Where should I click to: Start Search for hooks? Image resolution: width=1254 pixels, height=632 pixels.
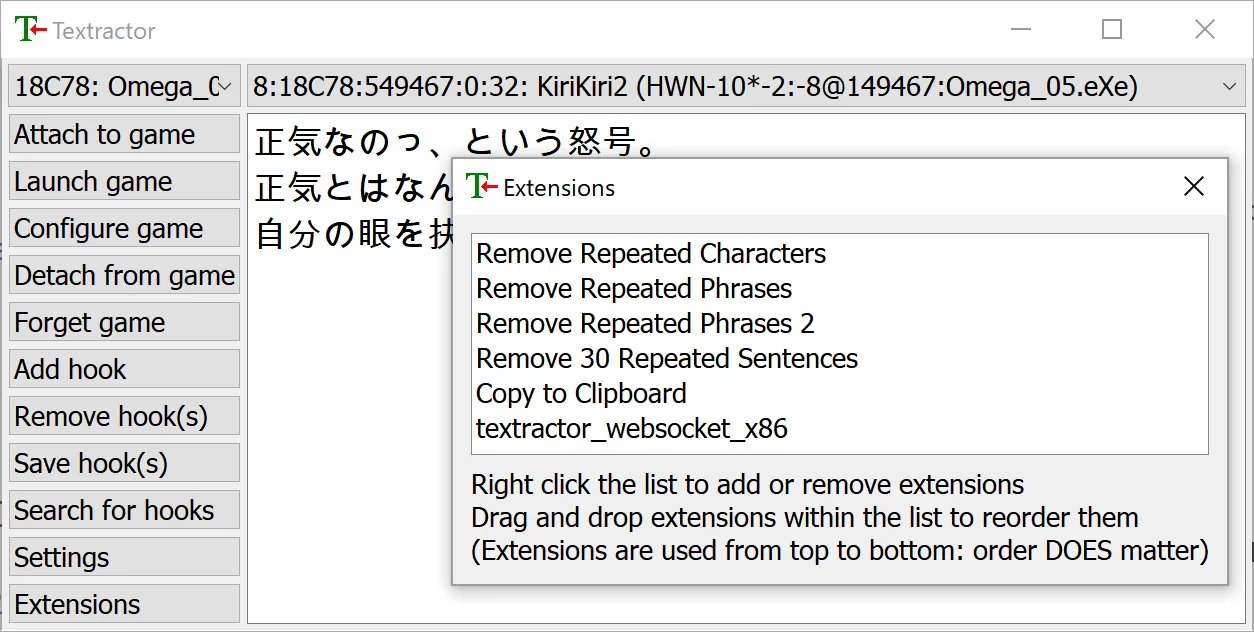[x=103, y=510]
